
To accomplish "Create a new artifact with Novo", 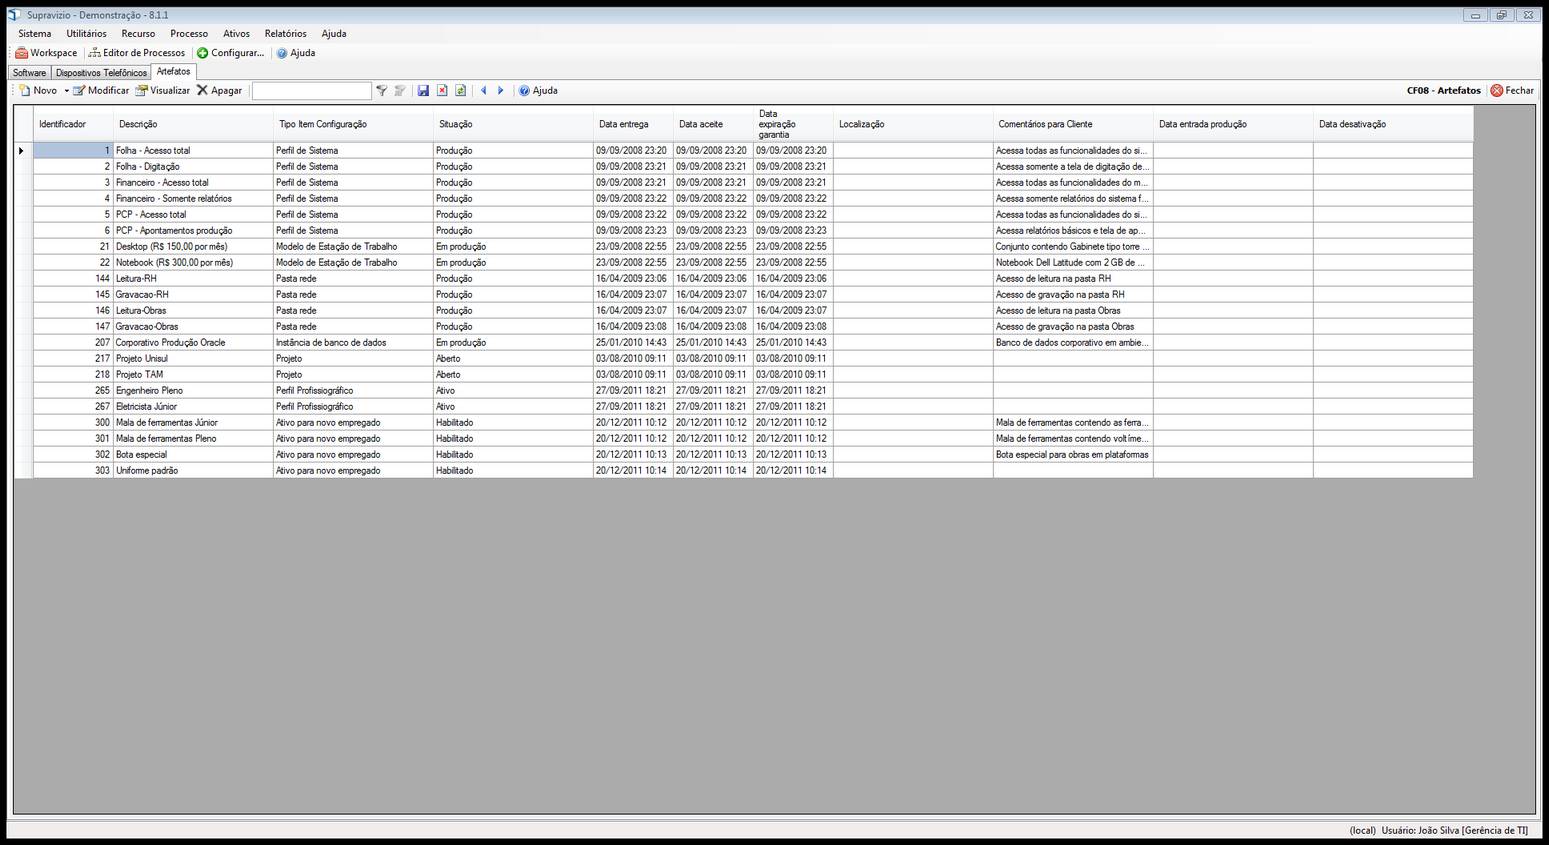I will tap(38, 91).
